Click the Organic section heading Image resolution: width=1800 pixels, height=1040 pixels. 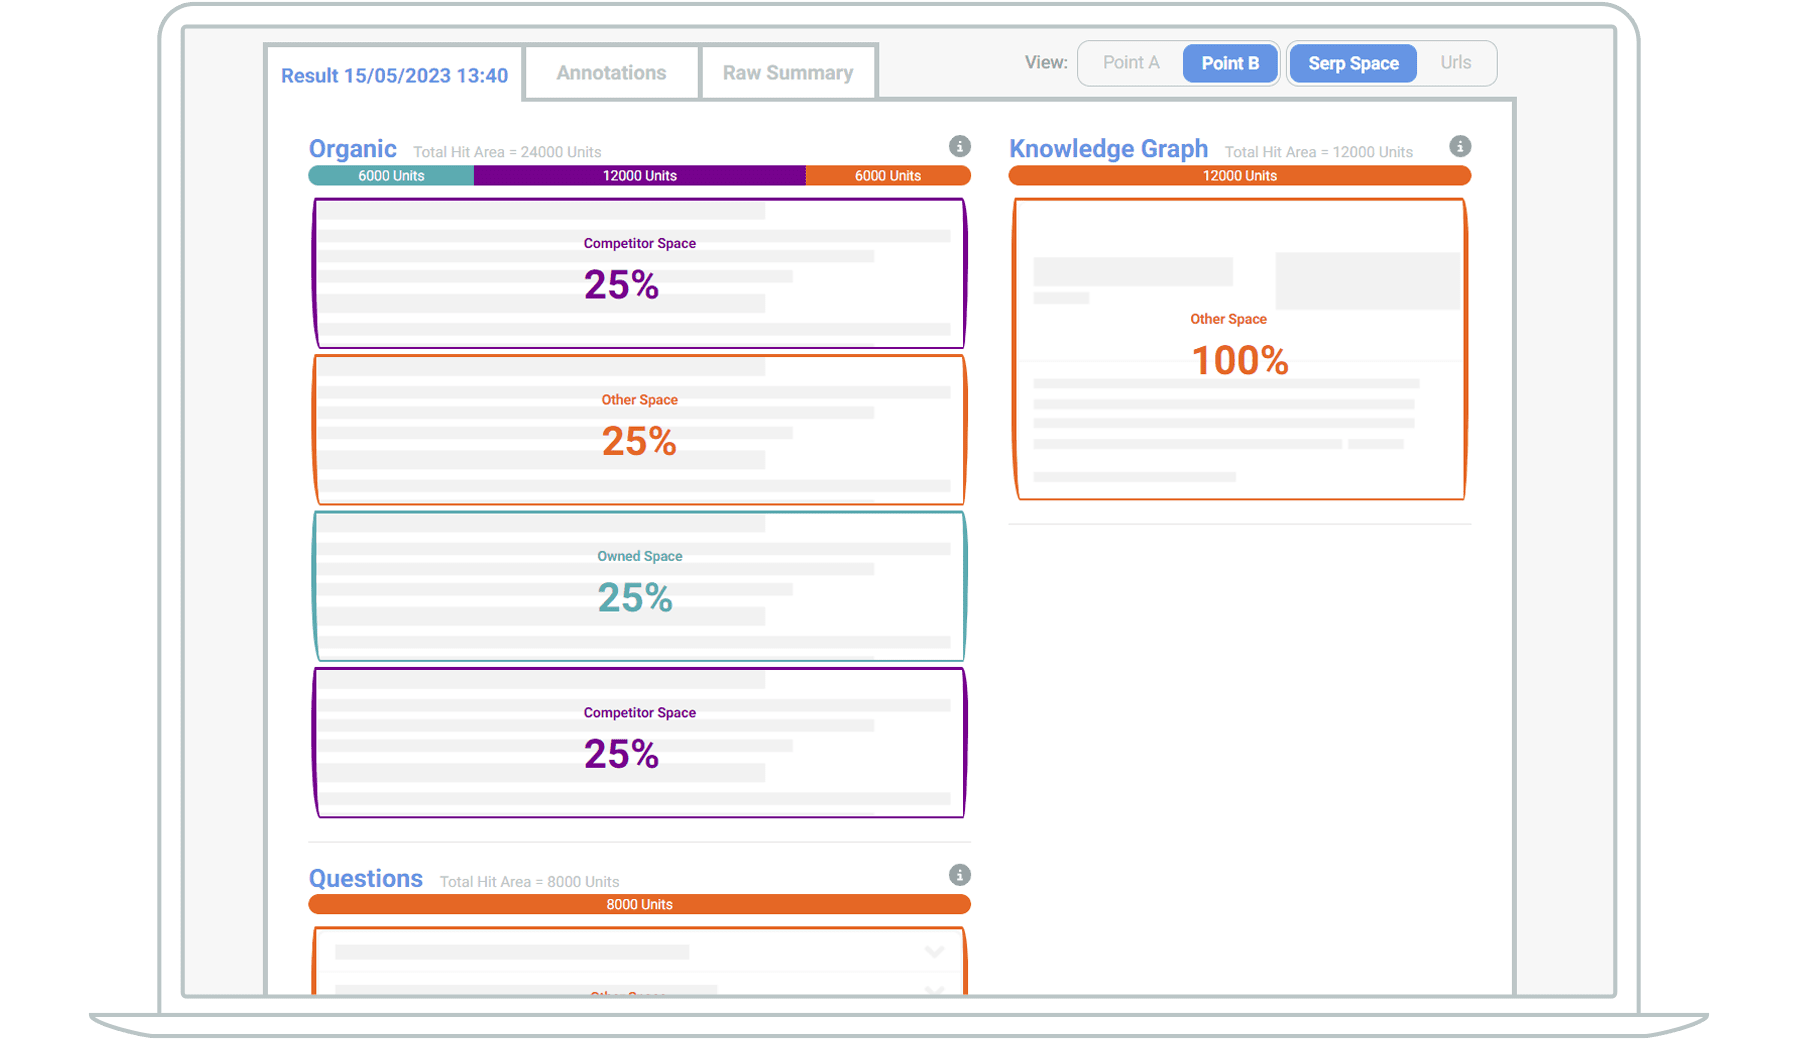353,149
